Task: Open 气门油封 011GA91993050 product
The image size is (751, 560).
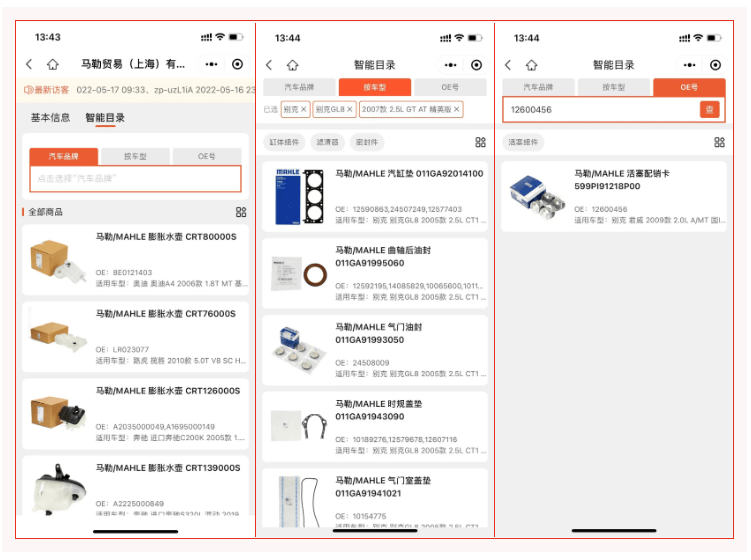Action: point(375,350)
